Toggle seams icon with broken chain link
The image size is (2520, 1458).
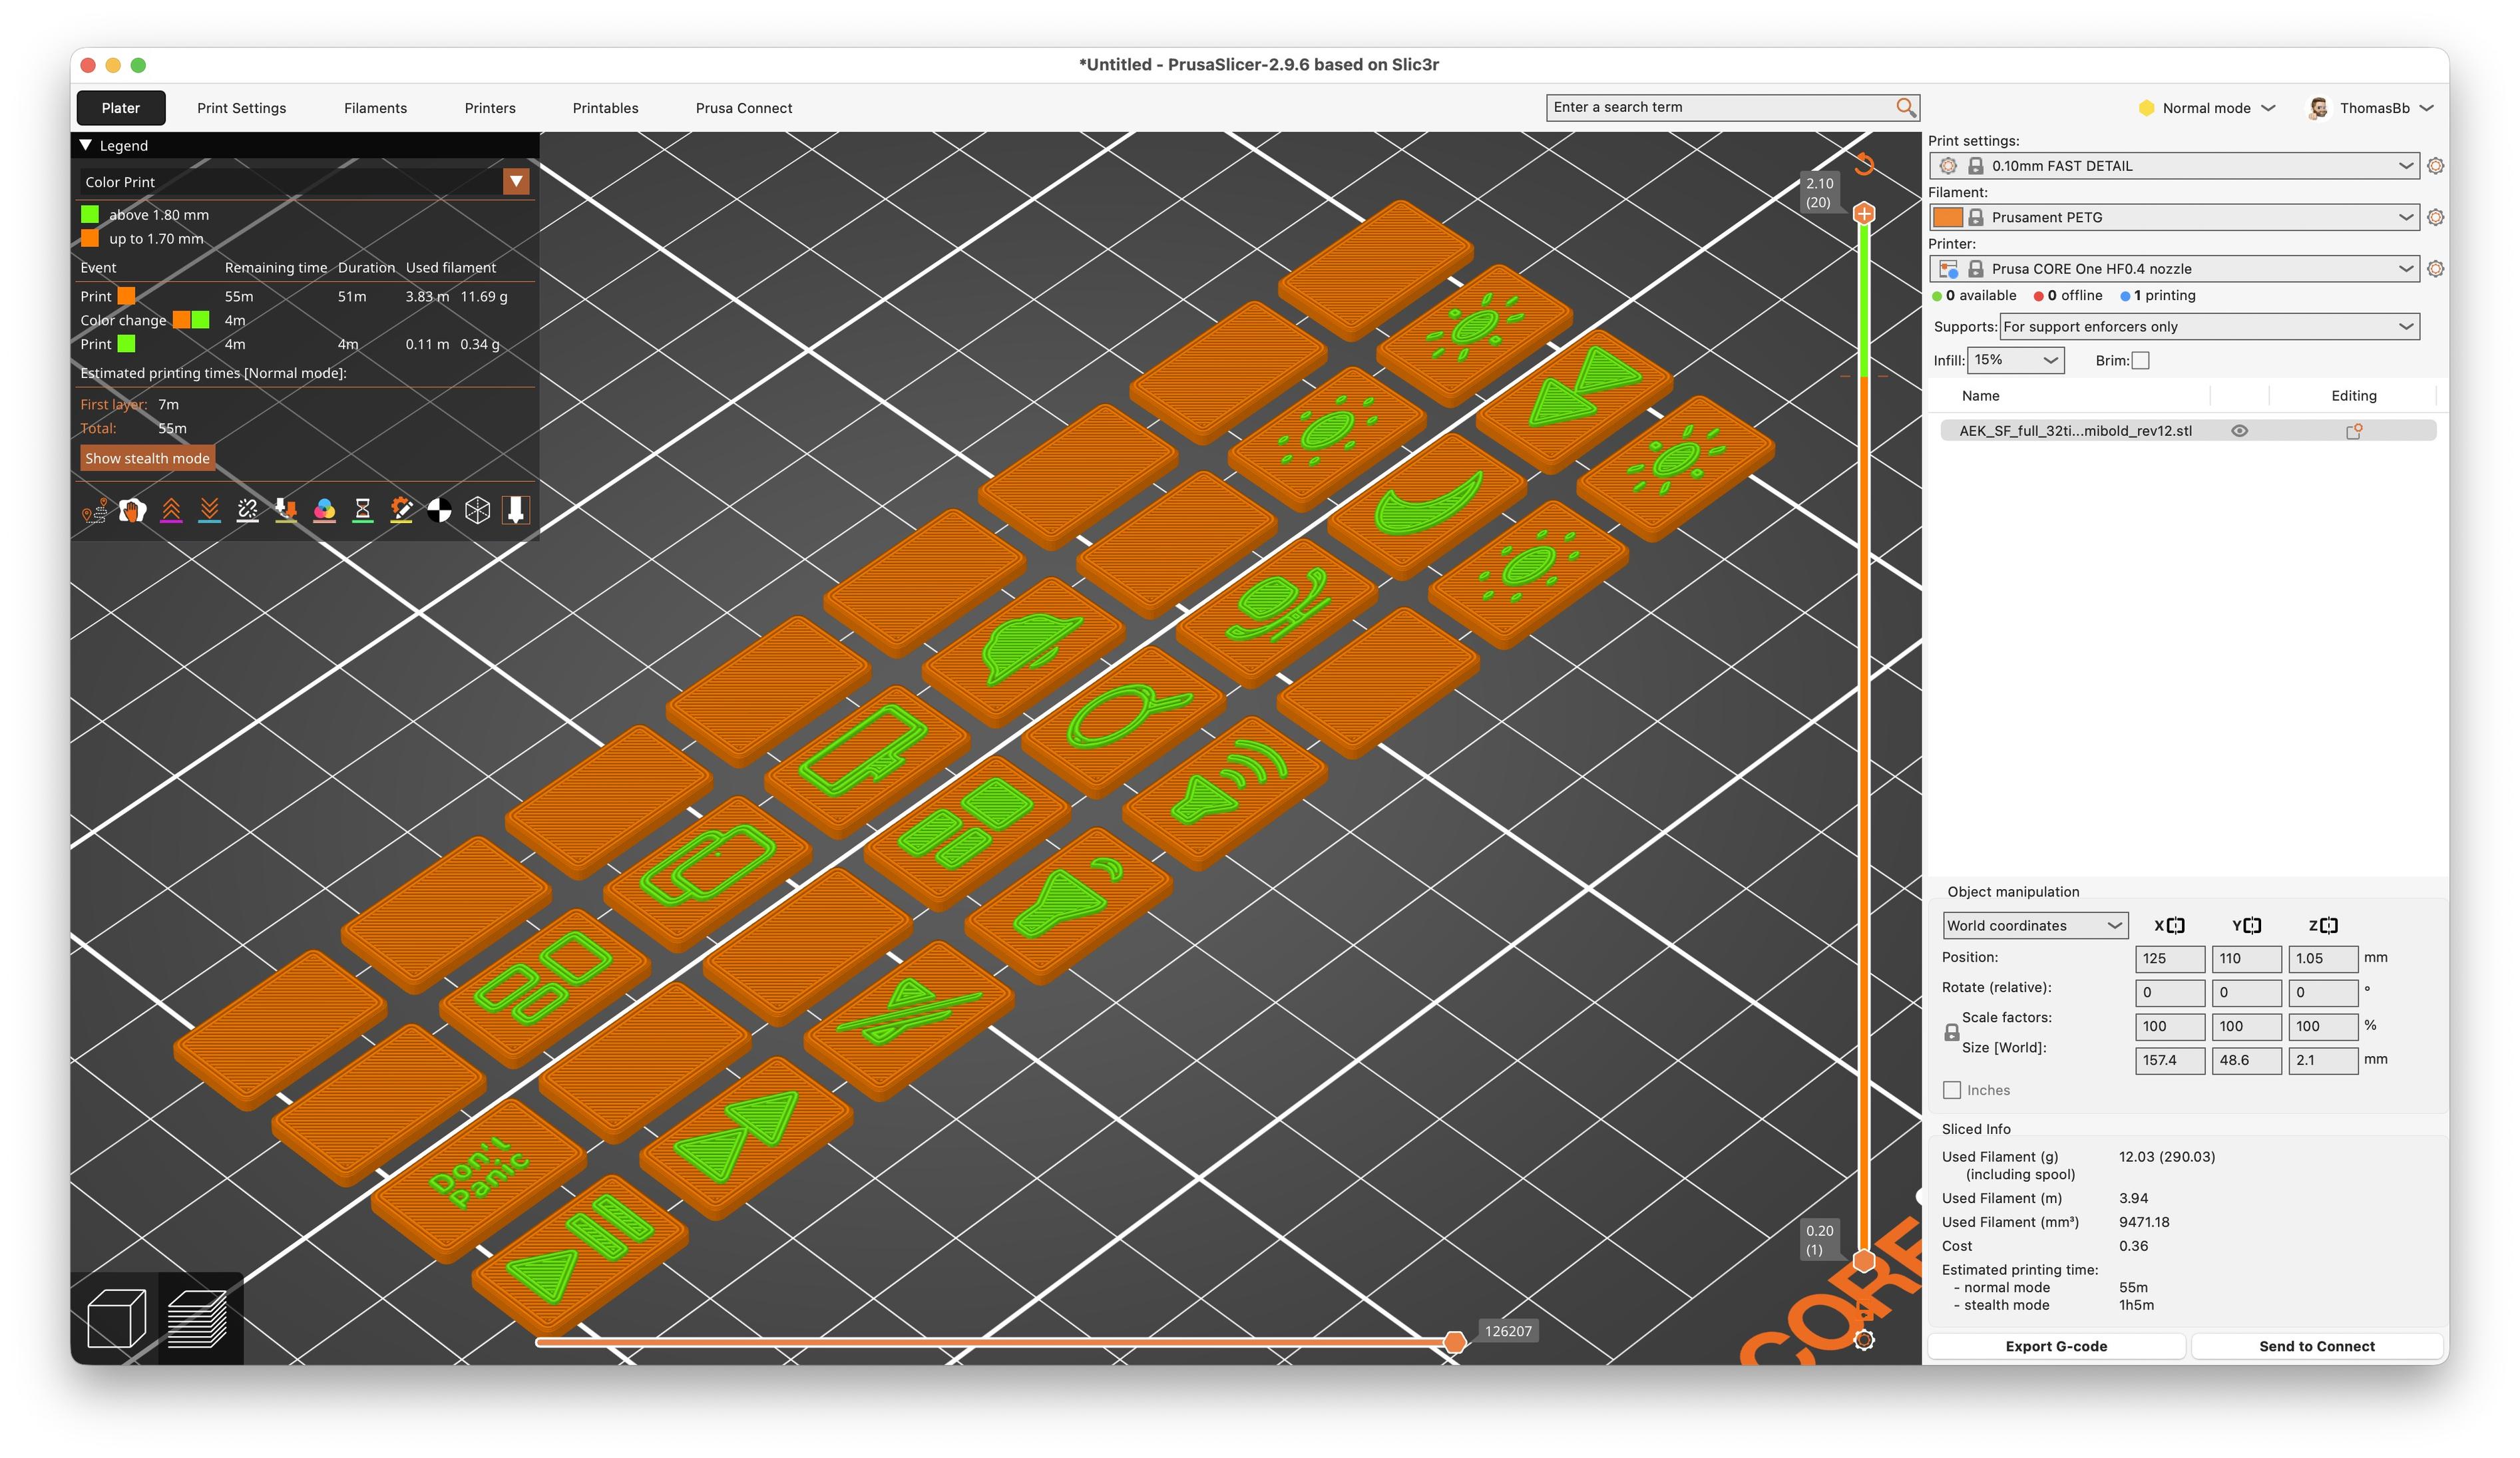(x=247, y=511)
